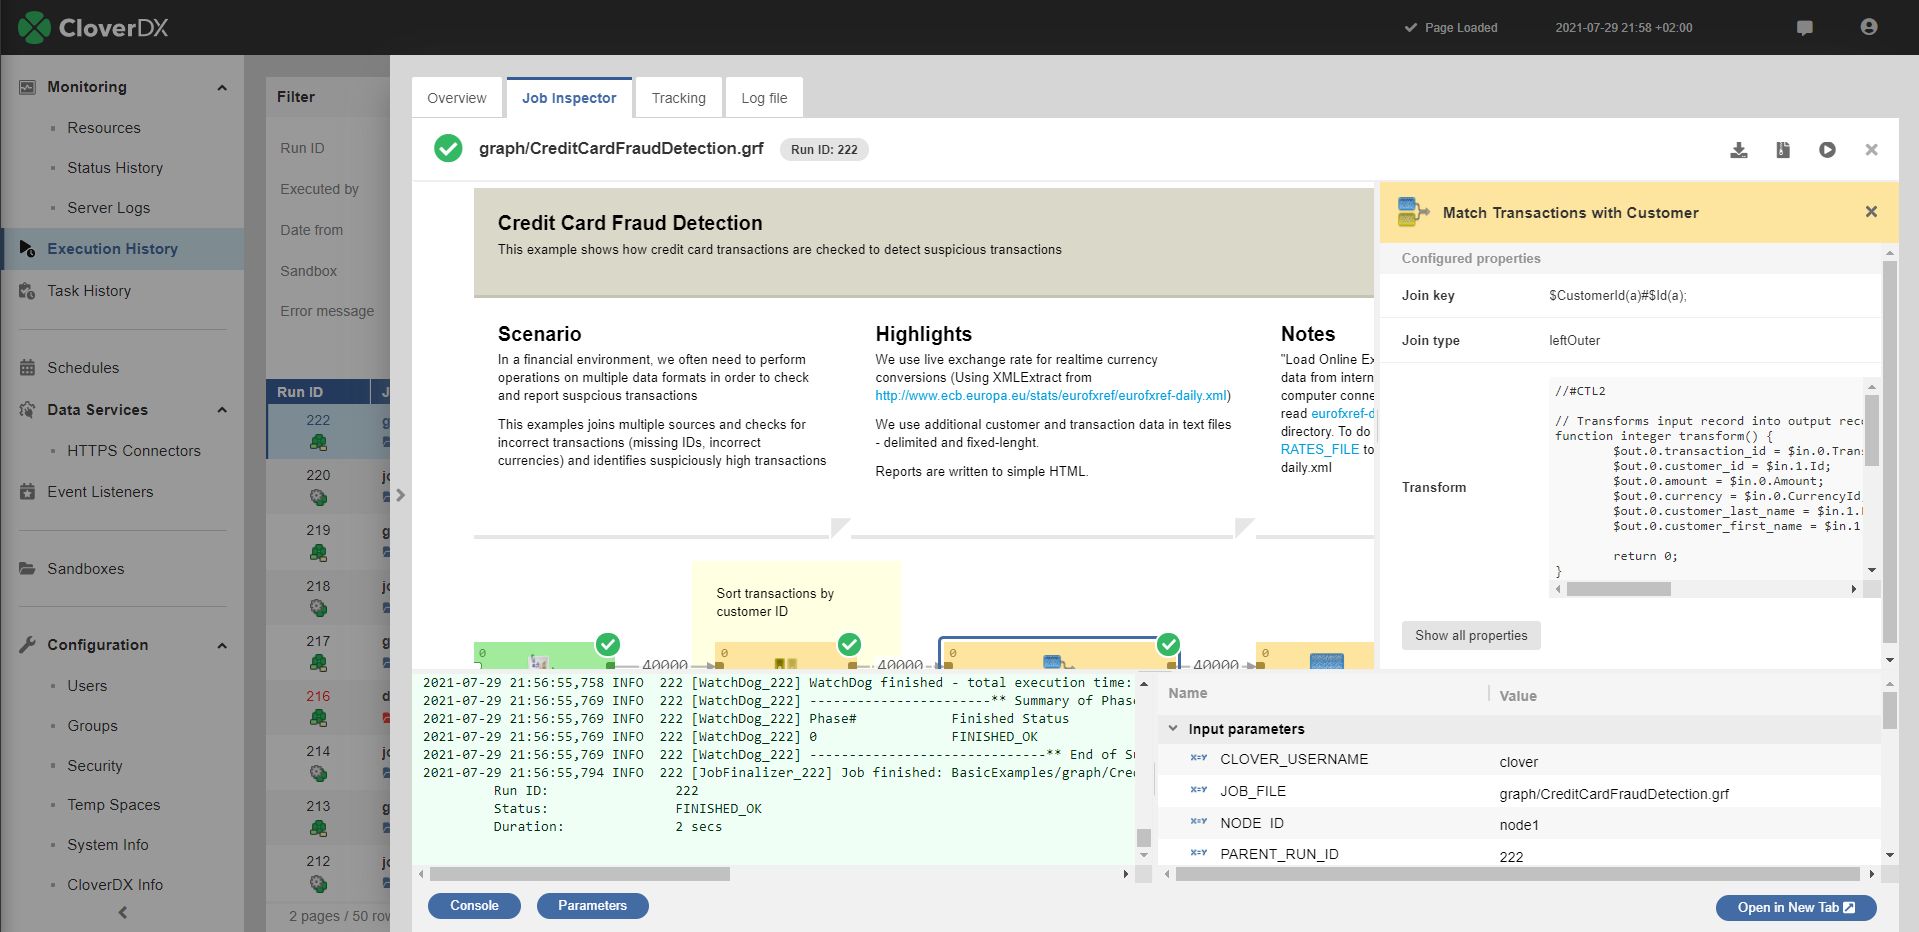Click the Parameters button
The width and height of the screenshot is (1919, 932).
[x=592, y=906]
